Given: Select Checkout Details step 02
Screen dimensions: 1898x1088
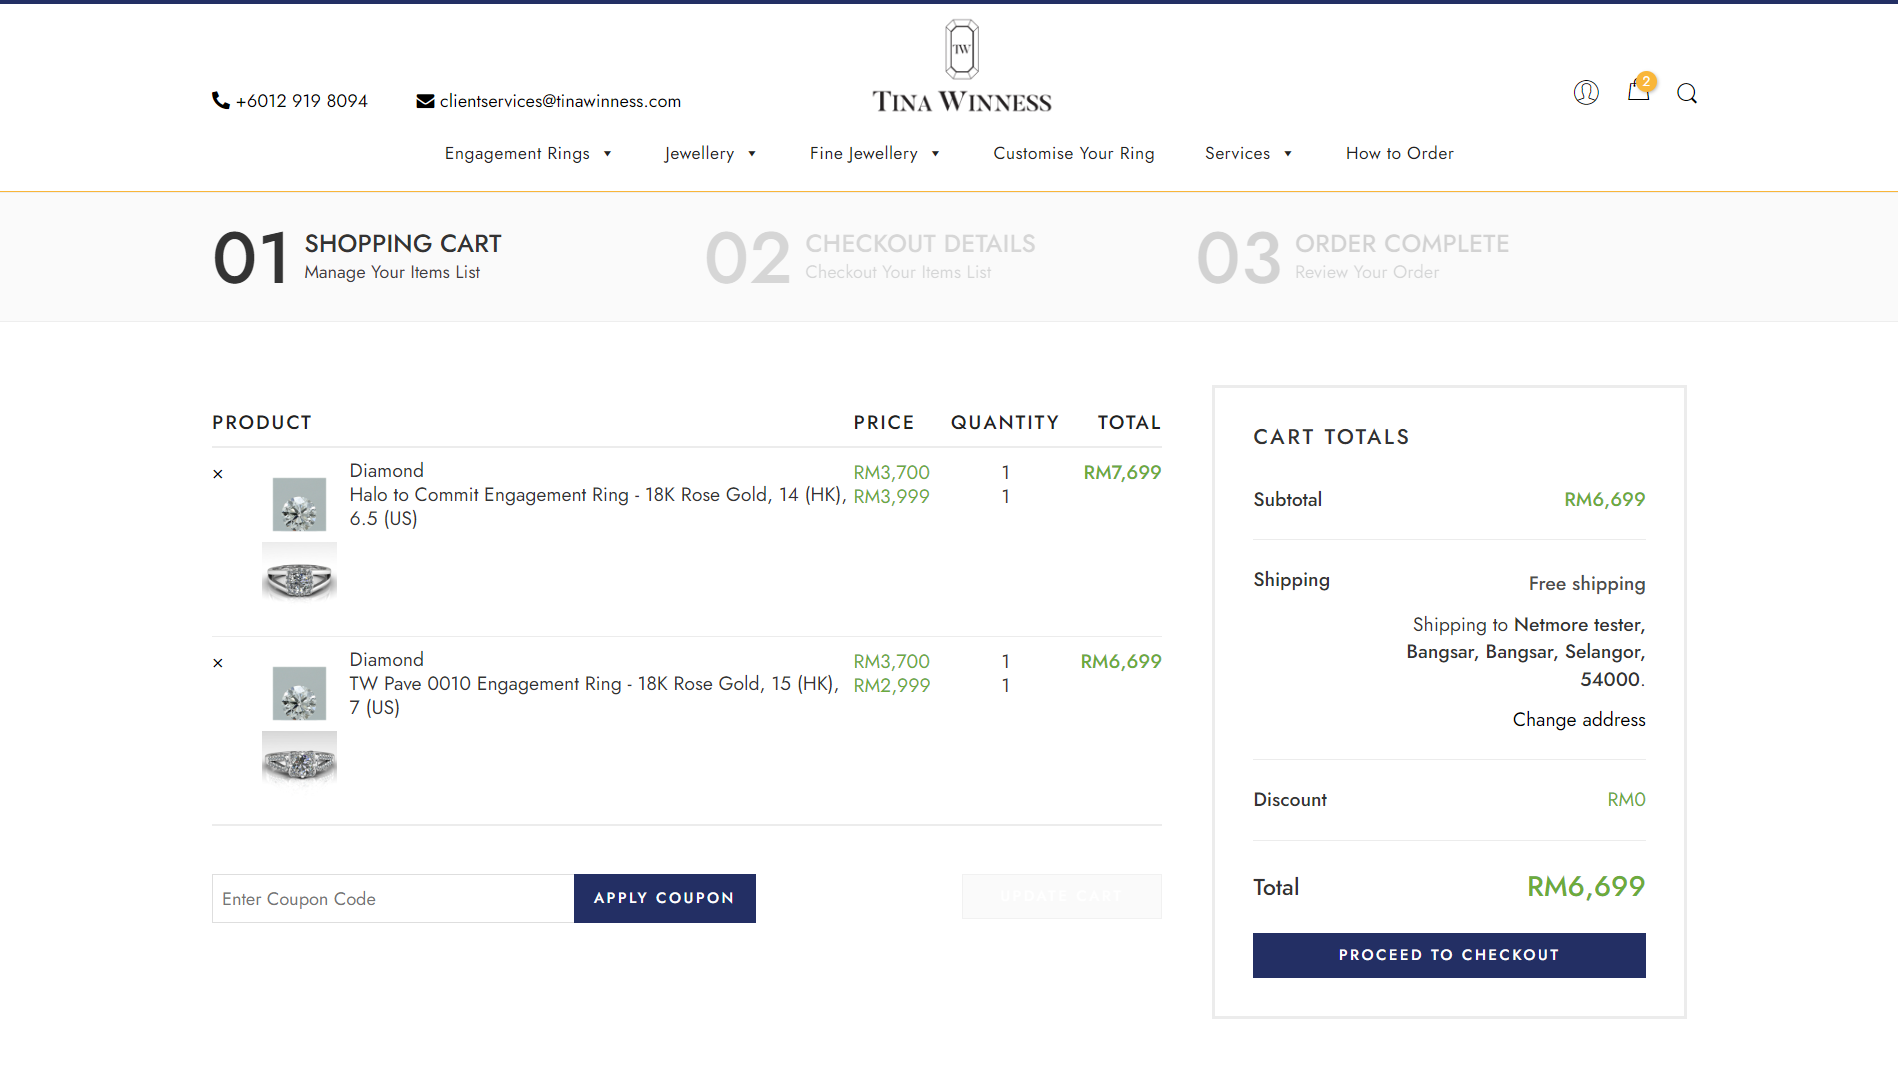Looking at the screenshot, I should tap(870, 257).
